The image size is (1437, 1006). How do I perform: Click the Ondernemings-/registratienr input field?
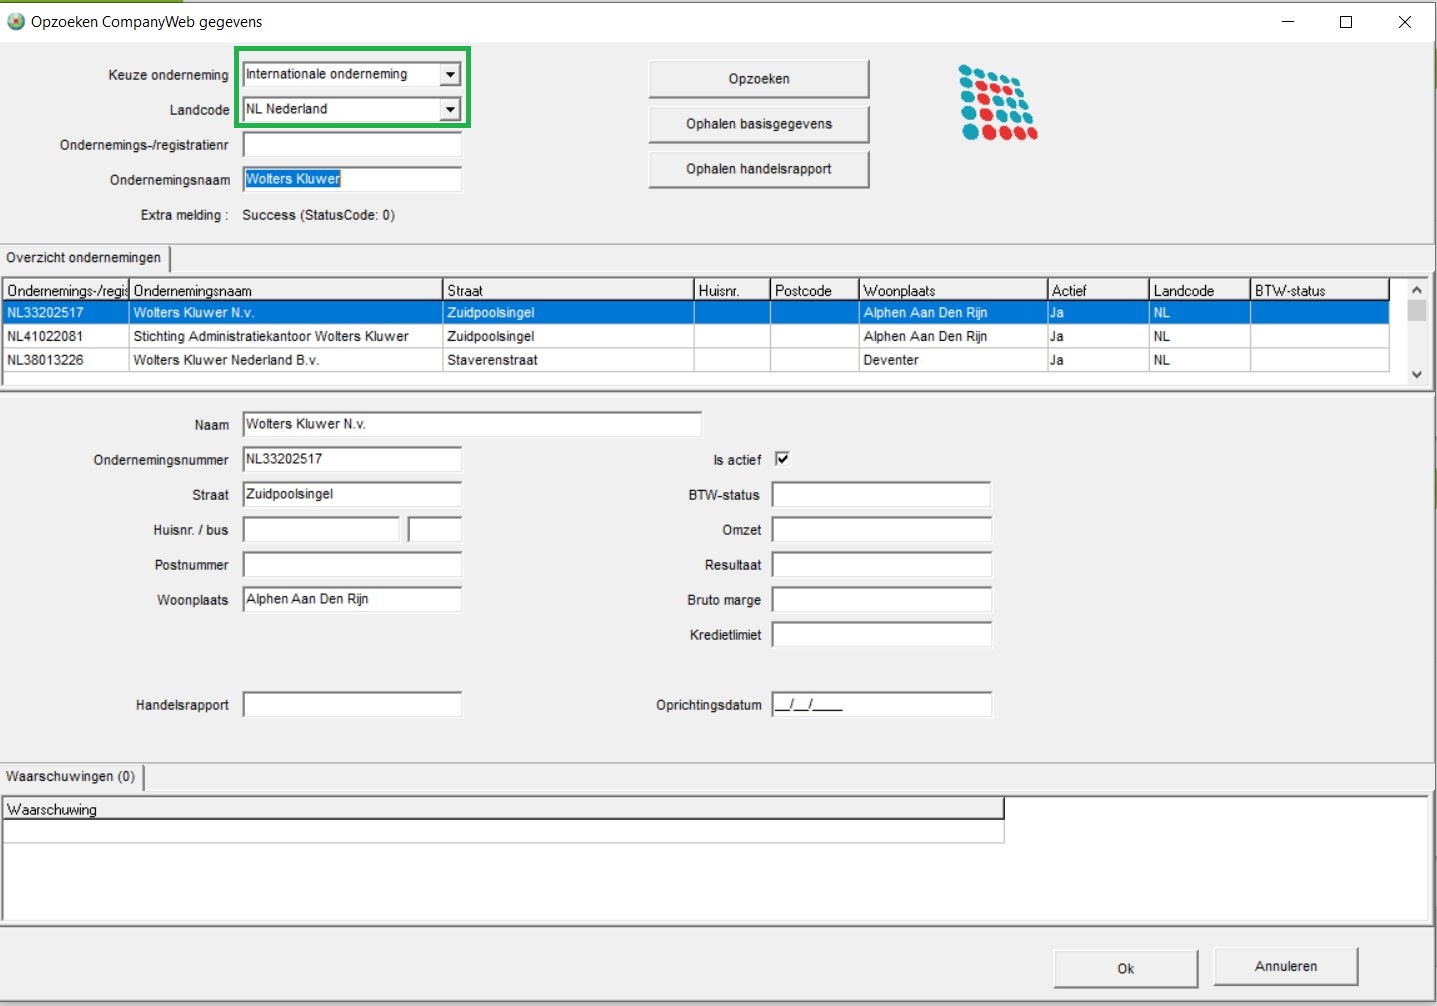point(352,145)
